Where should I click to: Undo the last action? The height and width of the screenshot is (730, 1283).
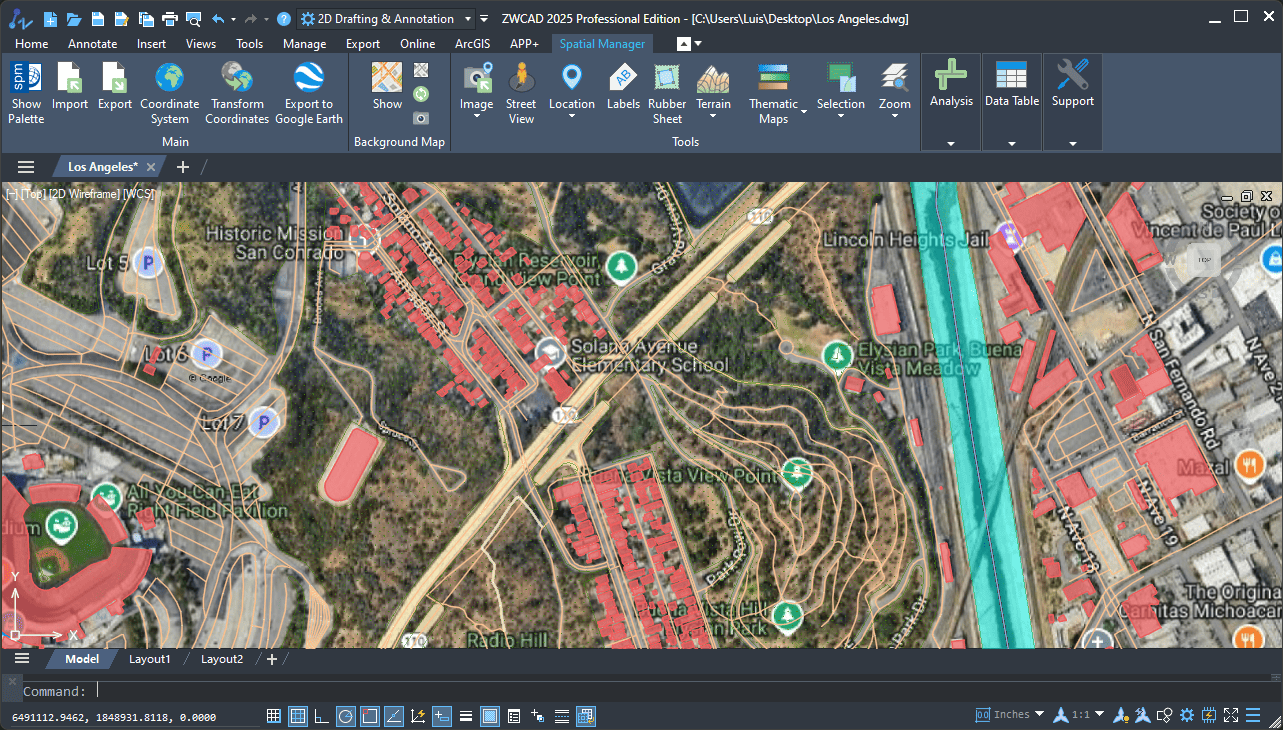point(218,18)
